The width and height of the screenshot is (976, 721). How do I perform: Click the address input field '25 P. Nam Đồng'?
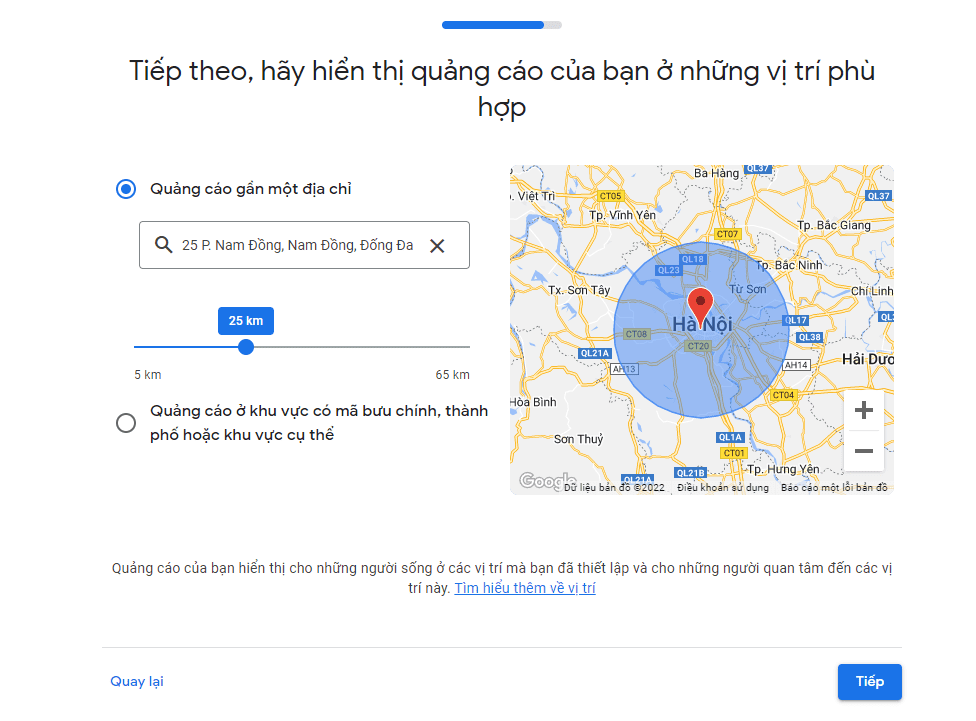pyautogui.click(x=304, y=245)
